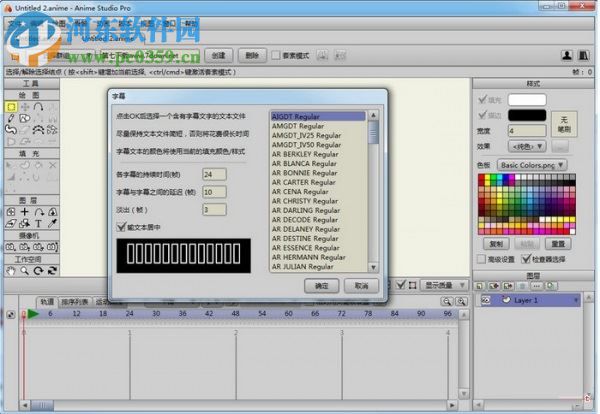Toggle the center text checkbox in subtitle dialog

point(121,227)
